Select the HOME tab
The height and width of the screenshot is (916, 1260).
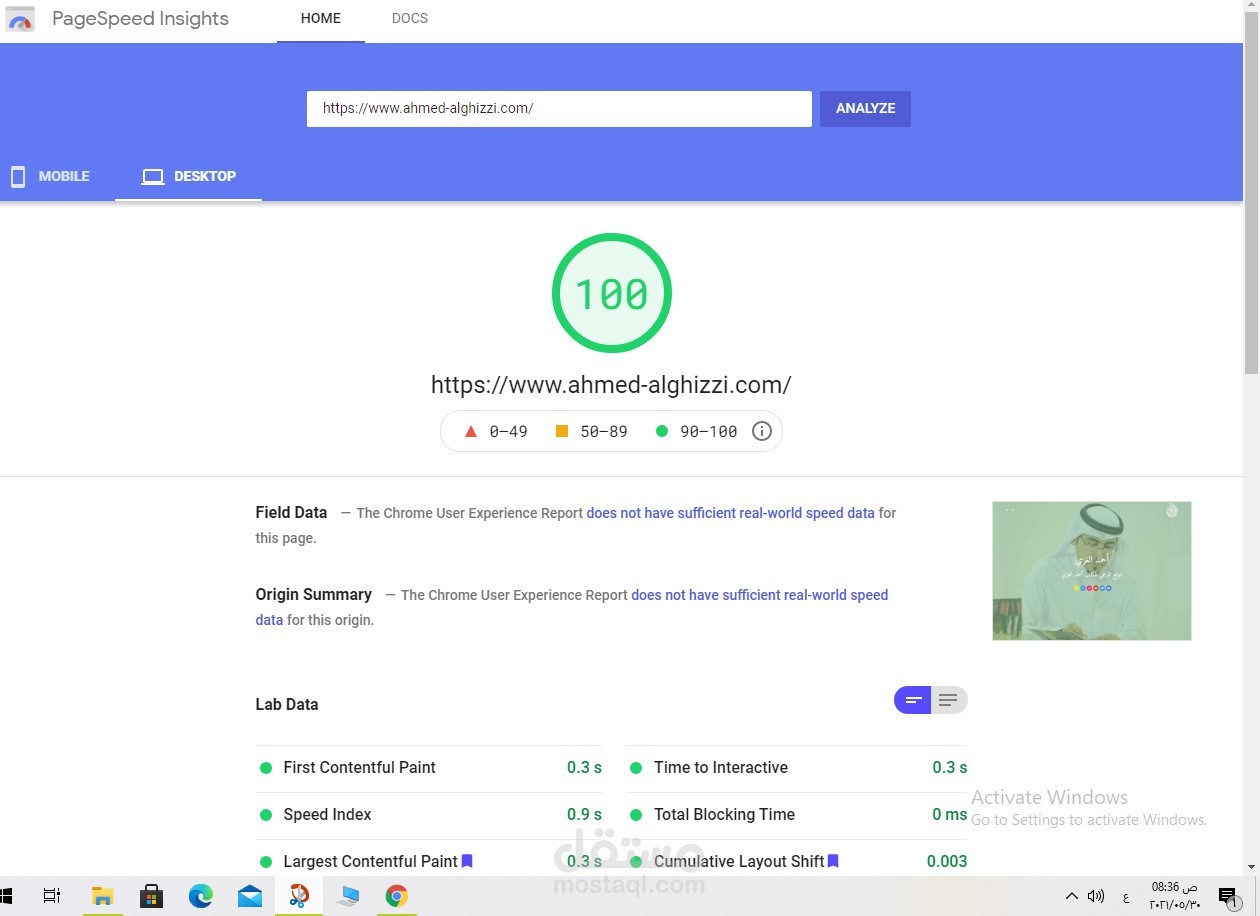coord(320,18)
